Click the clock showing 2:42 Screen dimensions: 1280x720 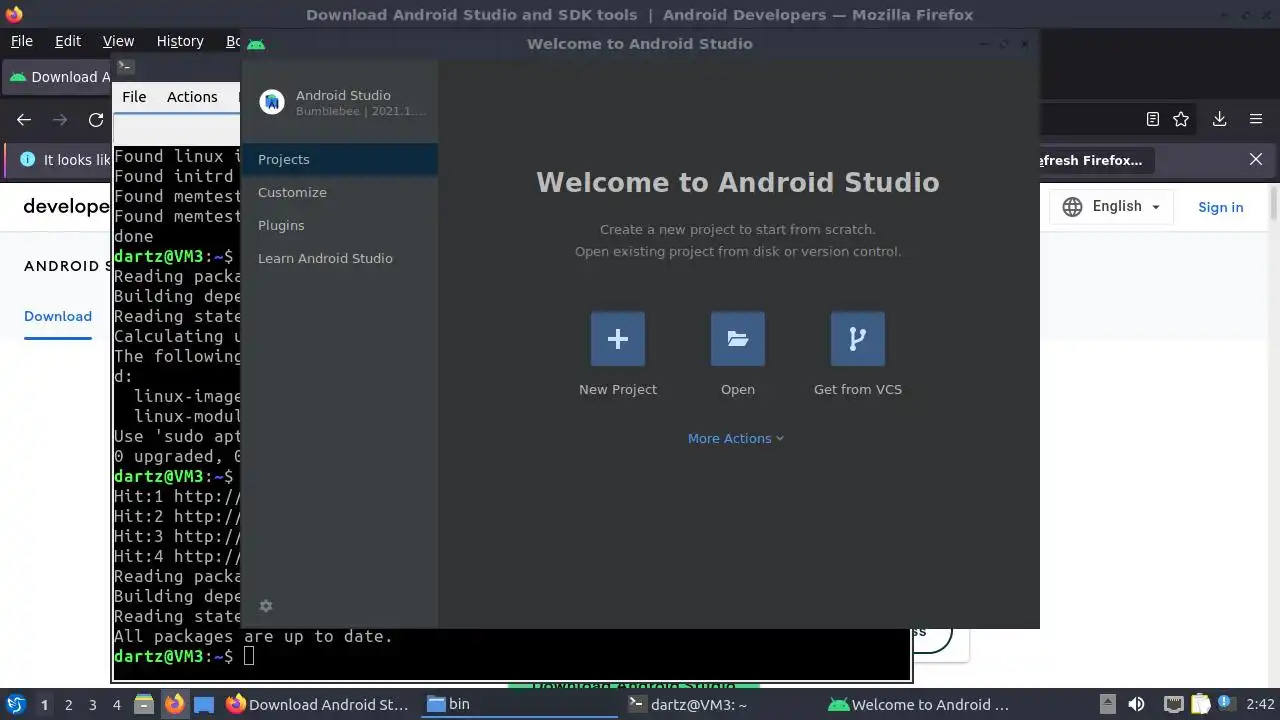[1260, 705]
